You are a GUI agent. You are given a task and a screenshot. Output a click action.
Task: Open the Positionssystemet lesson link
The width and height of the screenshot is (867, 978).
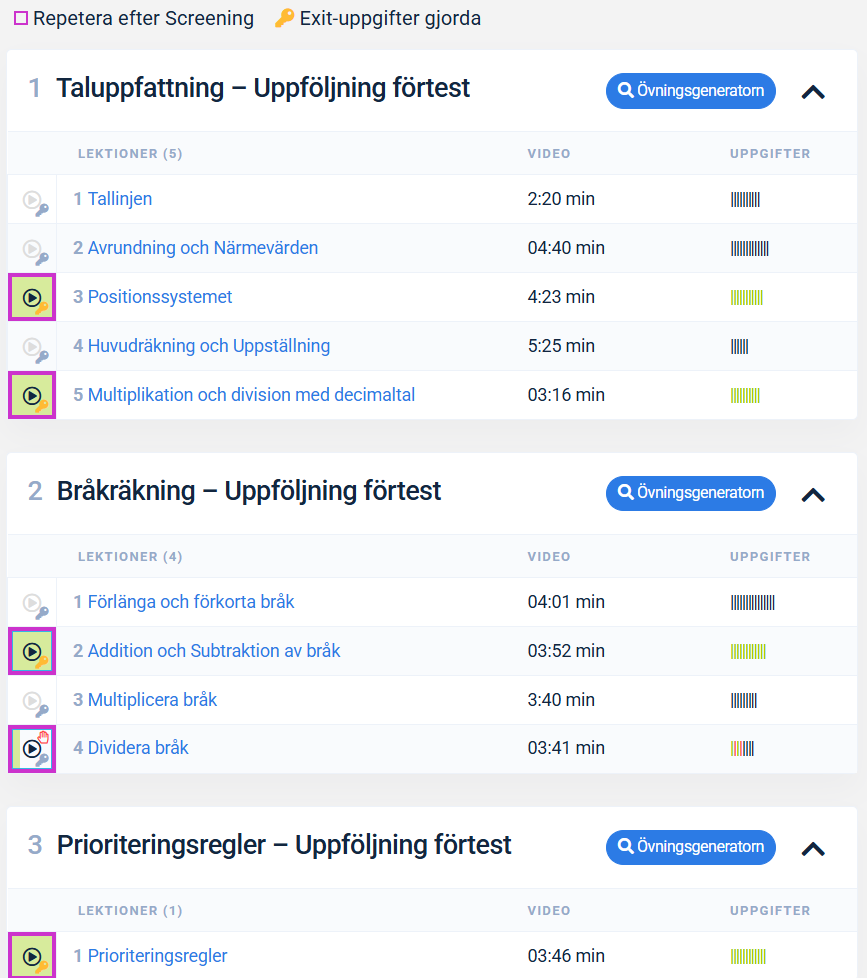pos(159,297)
